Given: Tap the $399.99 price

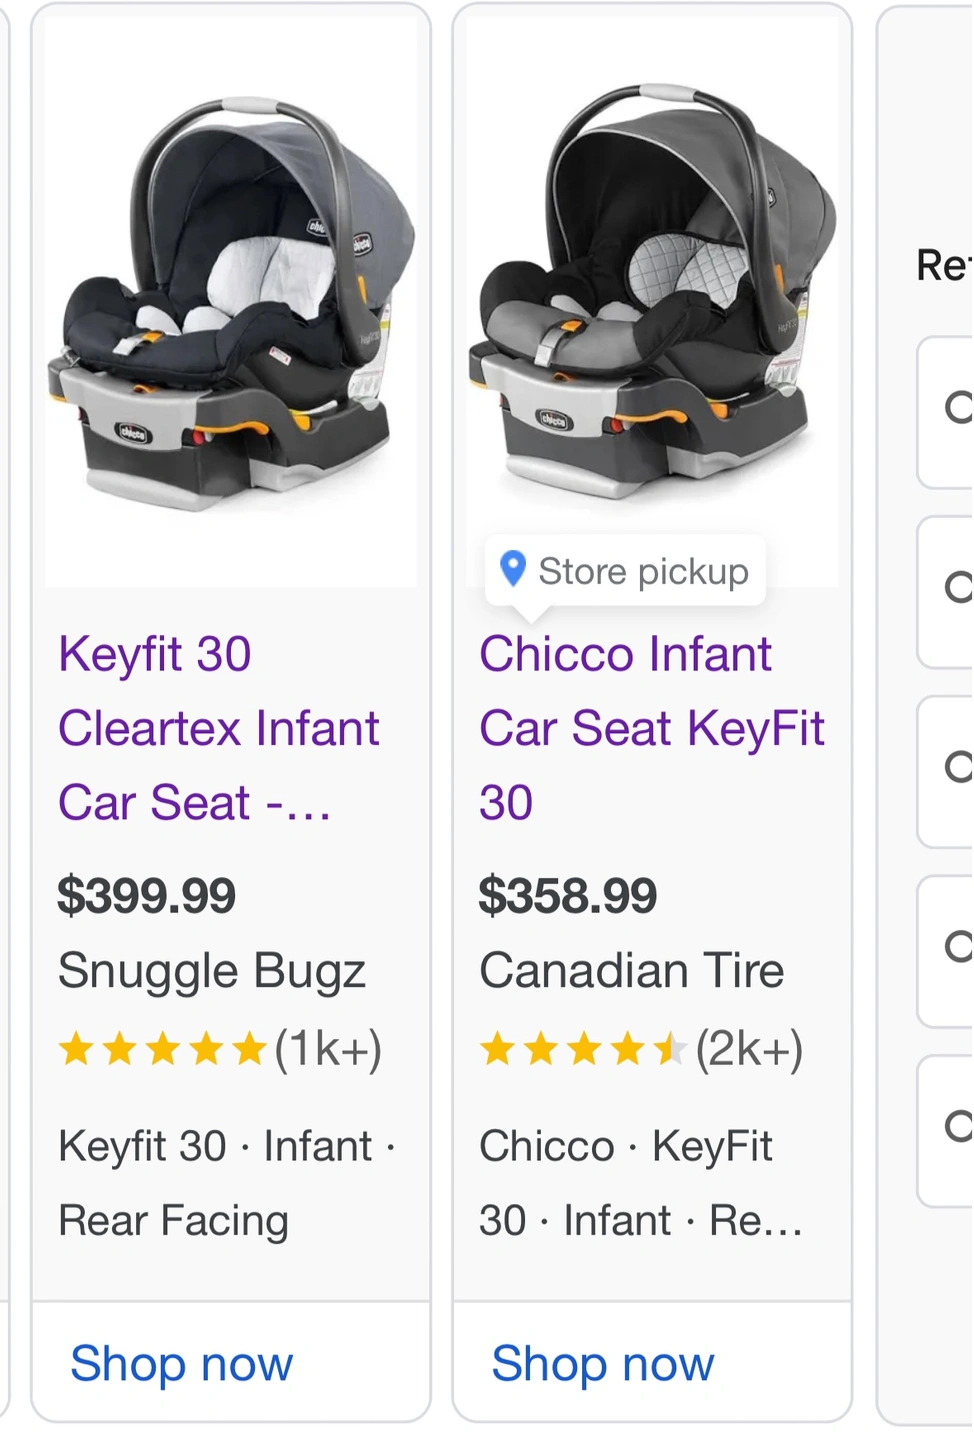Looking at the screenshot, I should 147,895.
